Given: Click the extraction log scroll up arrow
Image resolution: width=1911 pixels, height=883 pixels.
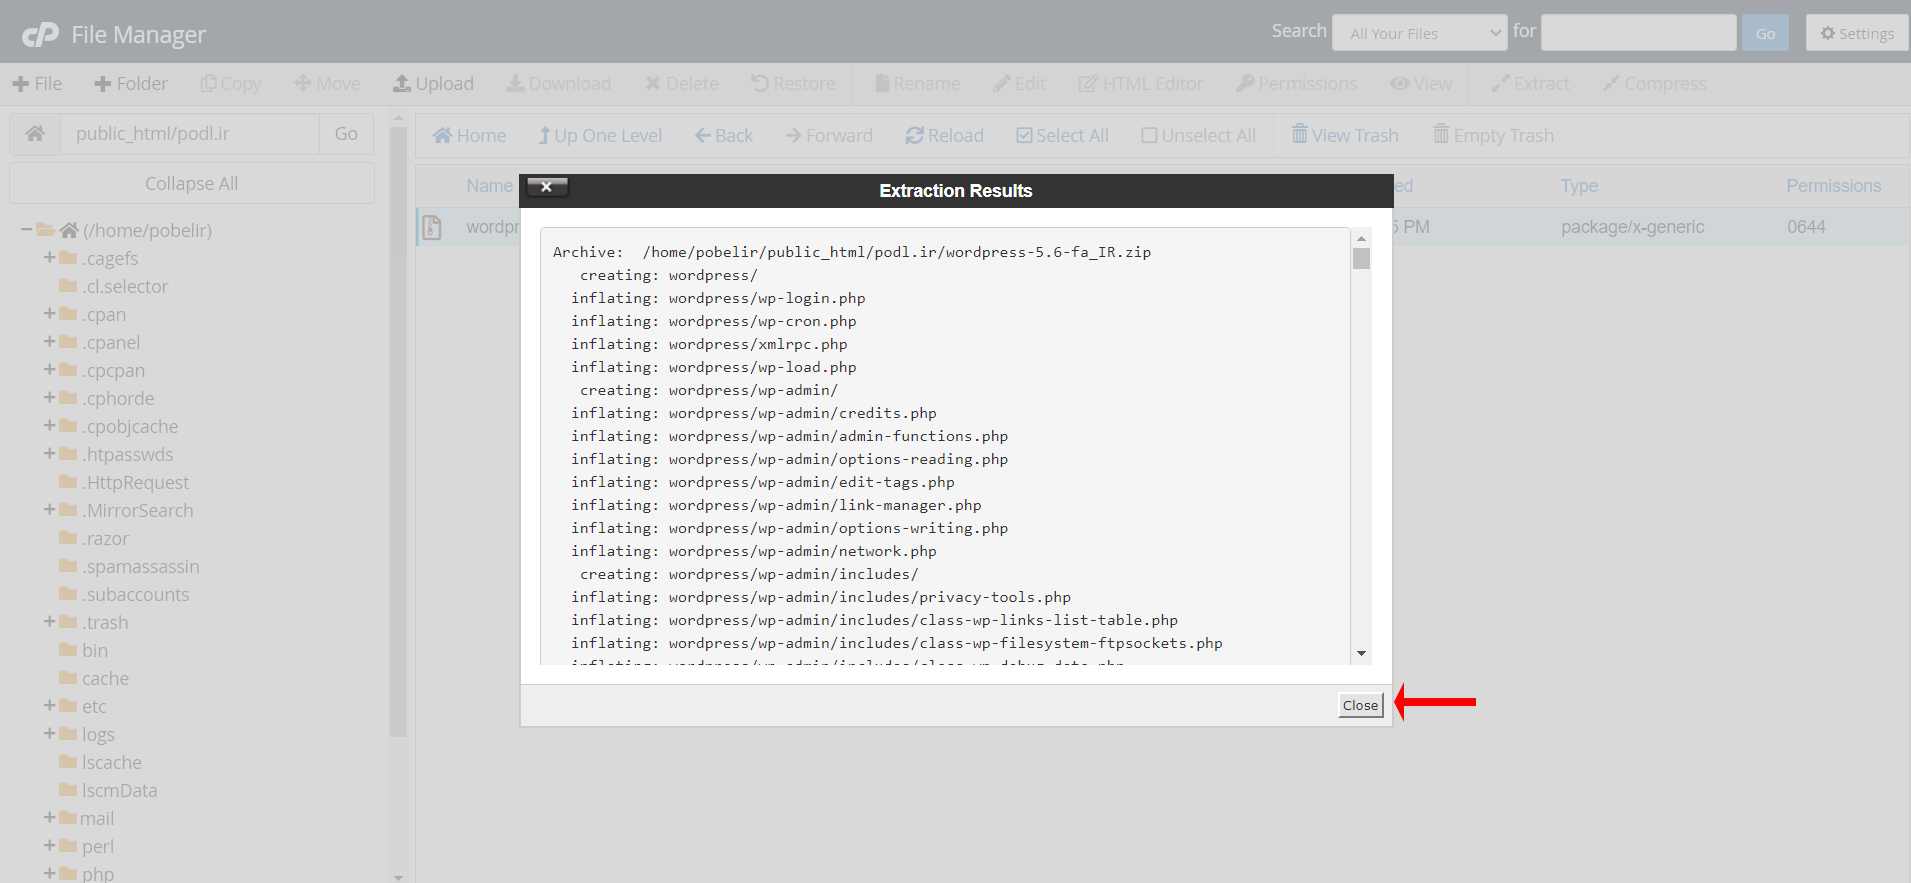Looking at the screenshot, I should click(x=1361, y=238).
